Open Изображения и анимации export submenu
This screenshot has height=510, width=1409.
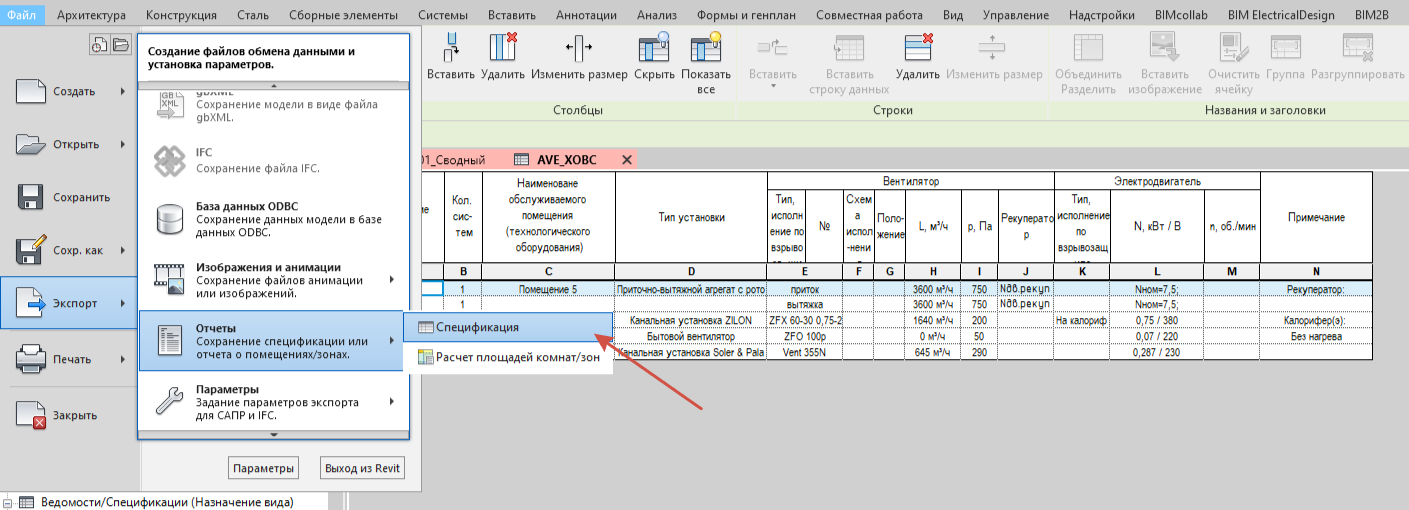point(274,279)
